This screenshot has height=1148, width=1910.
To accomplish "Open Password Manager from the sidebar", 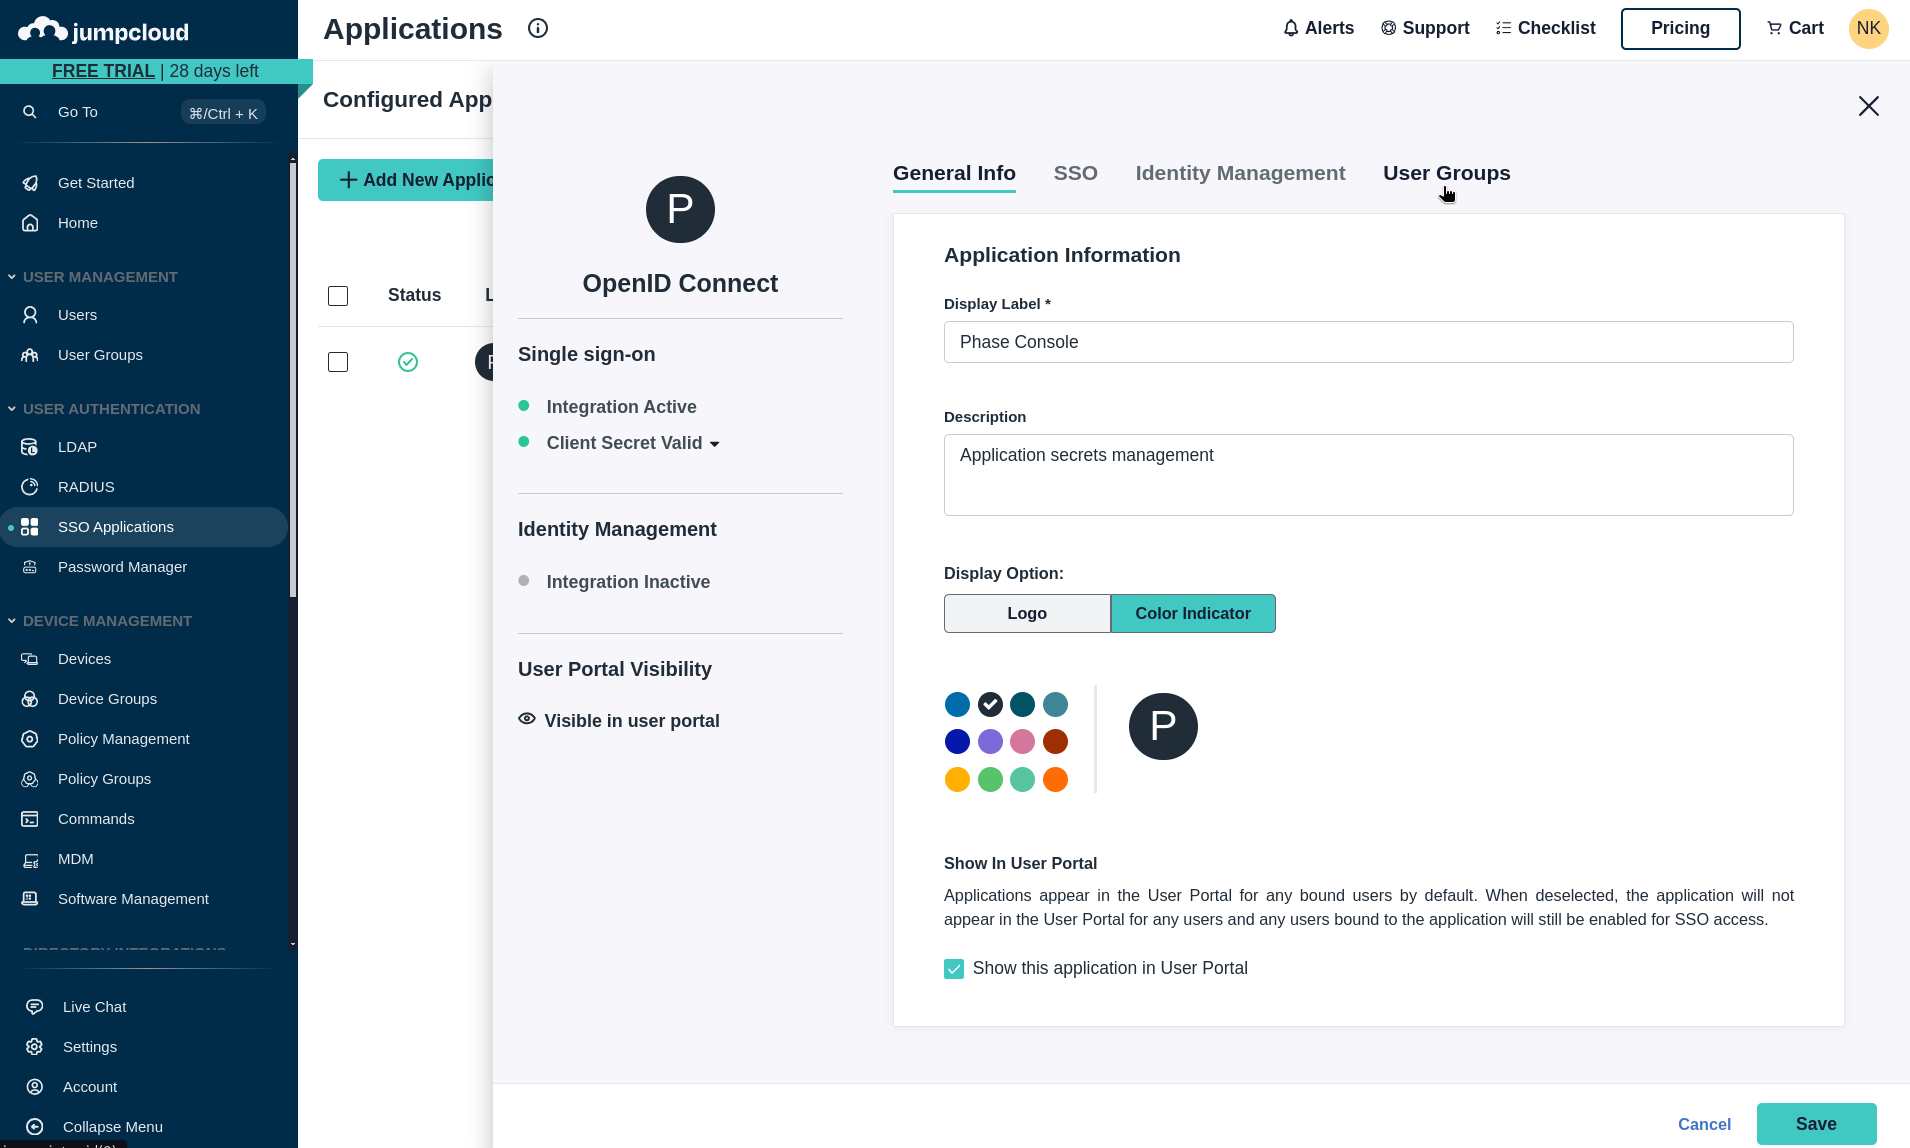I will 121,567.
